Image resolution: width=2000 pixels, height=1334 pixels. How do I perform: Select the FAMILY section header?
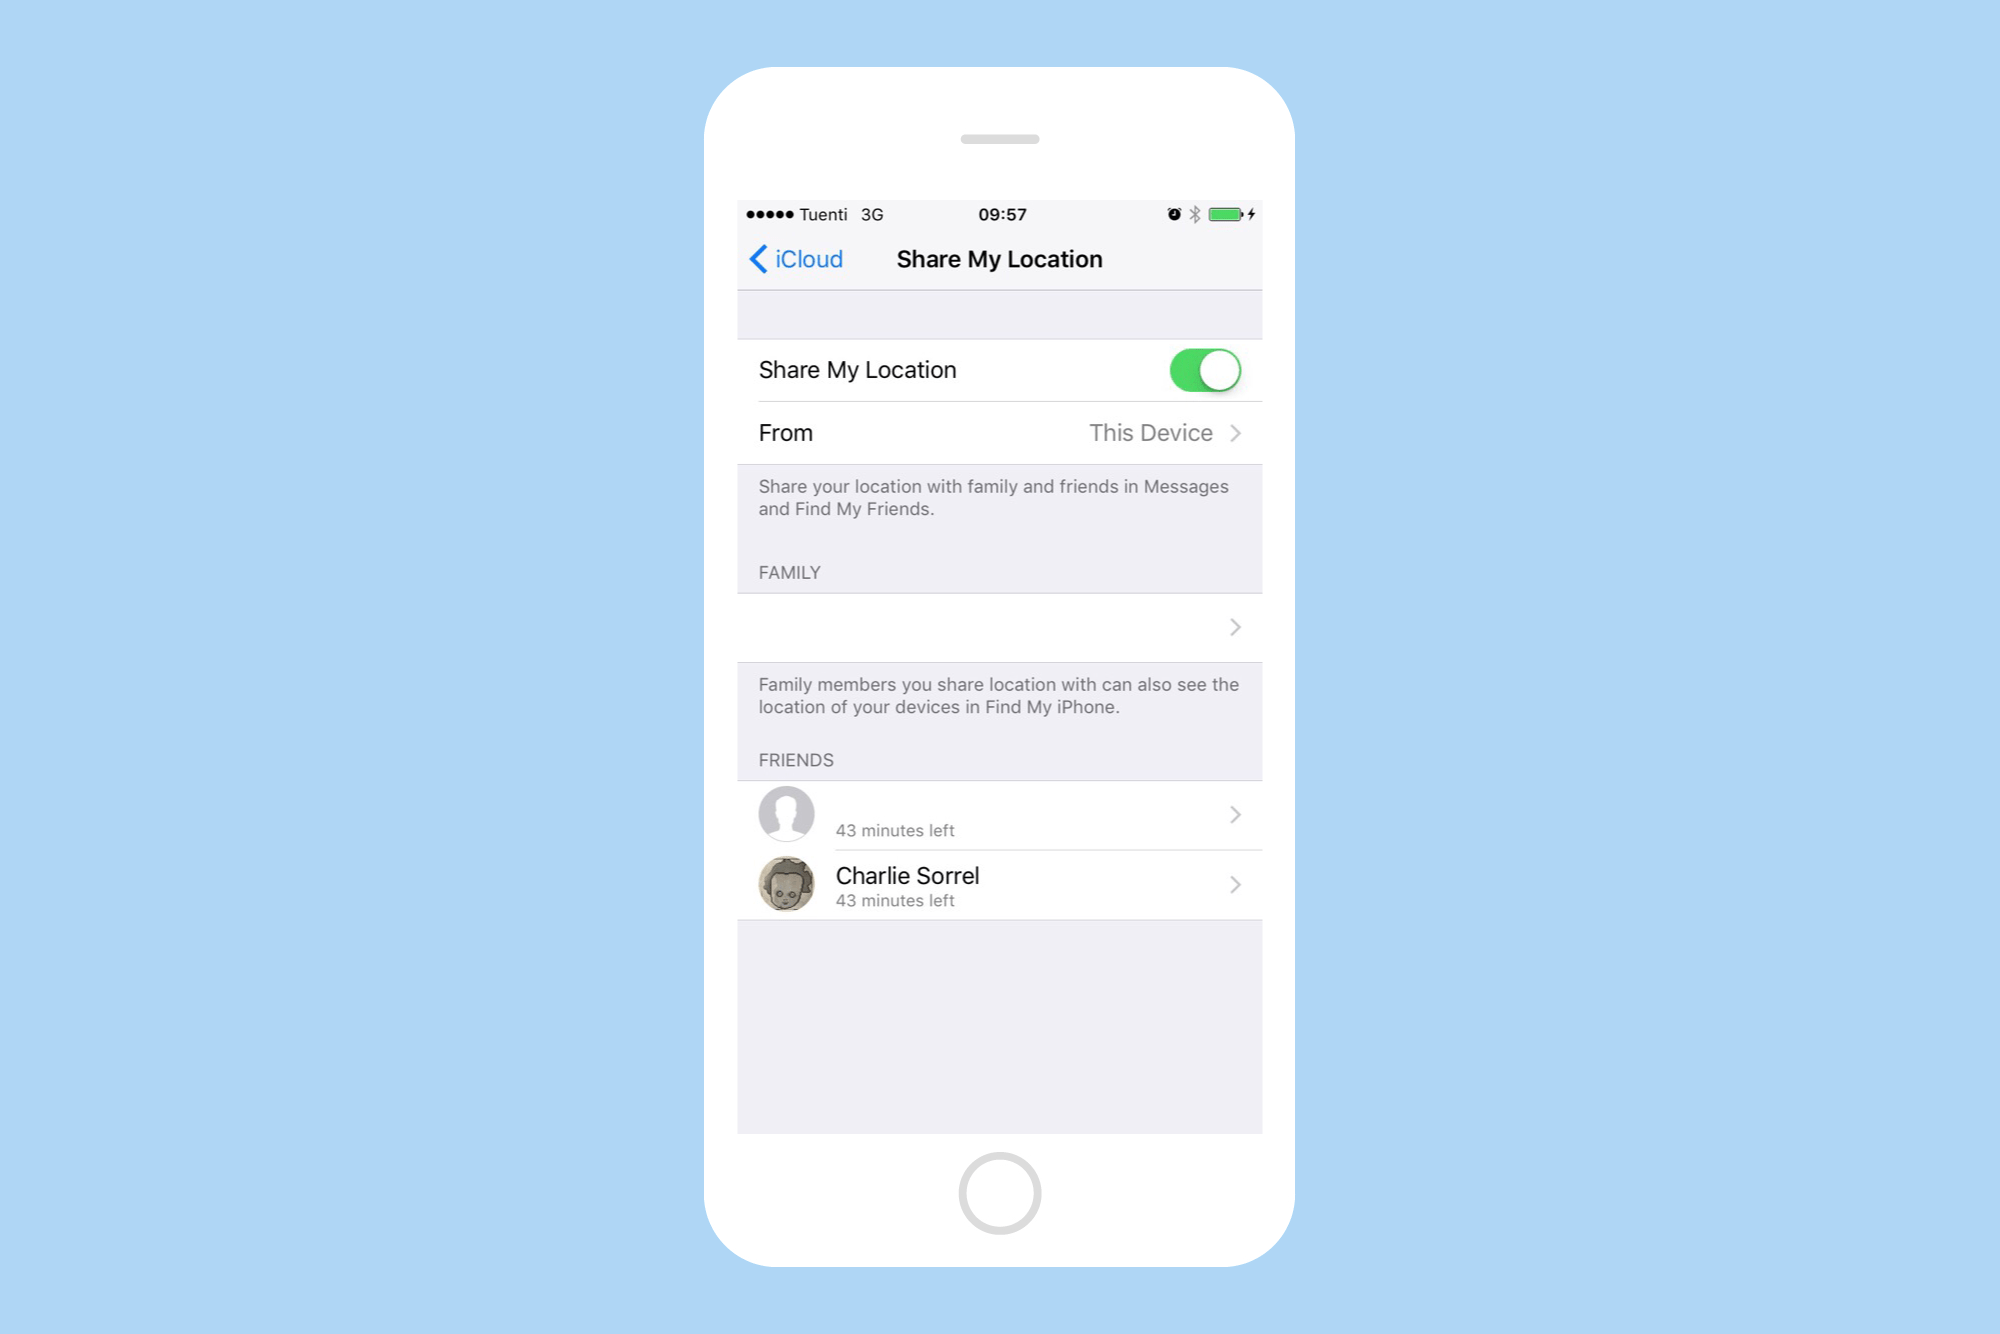coord(789,572)
